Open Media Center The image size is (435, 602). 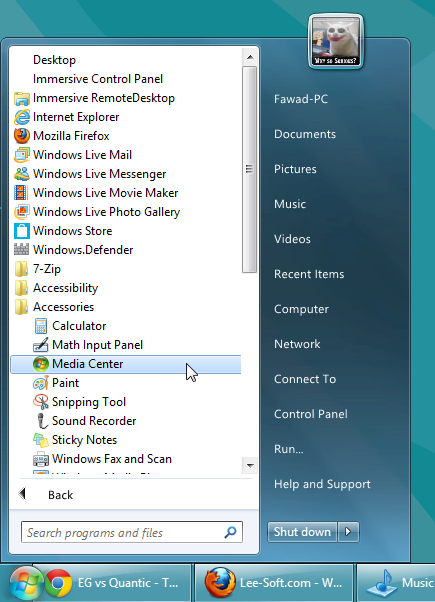click(126, 364)
